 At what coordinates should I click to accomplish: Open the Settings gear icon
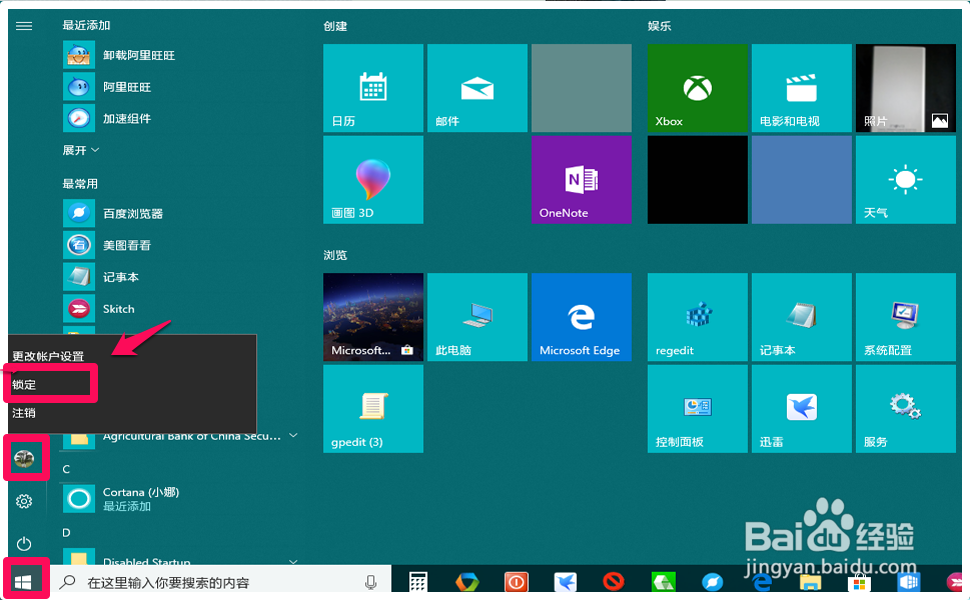tap(24, 501)
